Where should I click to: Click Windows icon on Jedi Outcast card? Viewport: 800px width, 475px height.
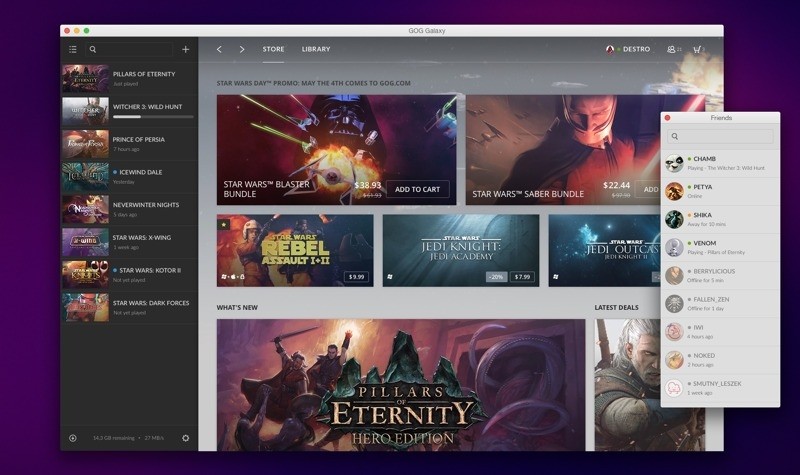pos(556,277)
